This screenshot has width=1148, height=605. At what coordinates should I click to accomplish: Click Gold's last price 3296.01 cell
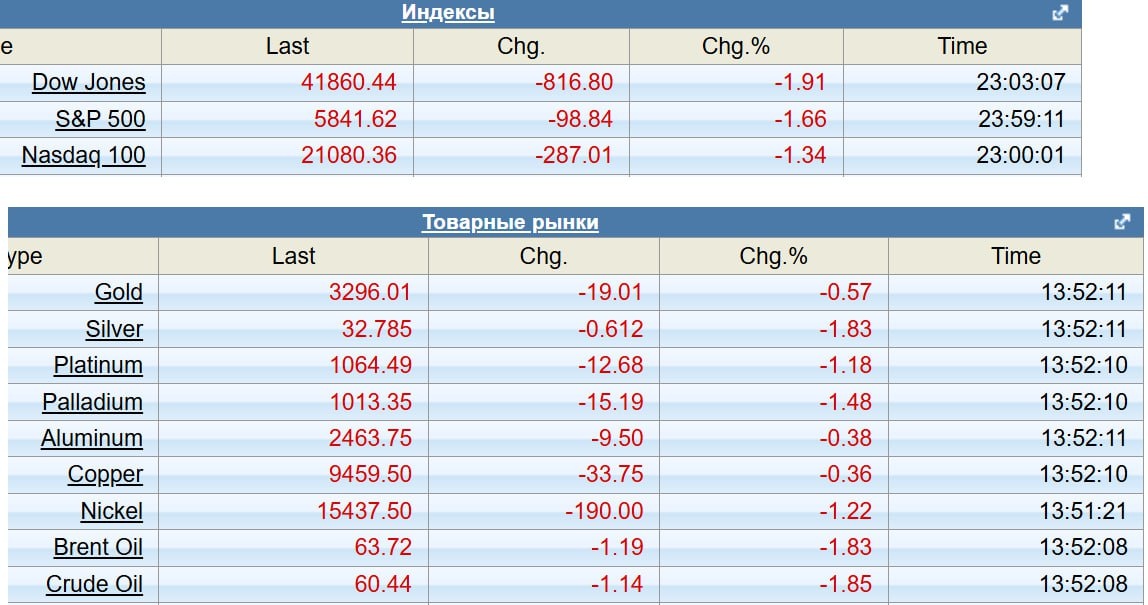click(369, 292)
